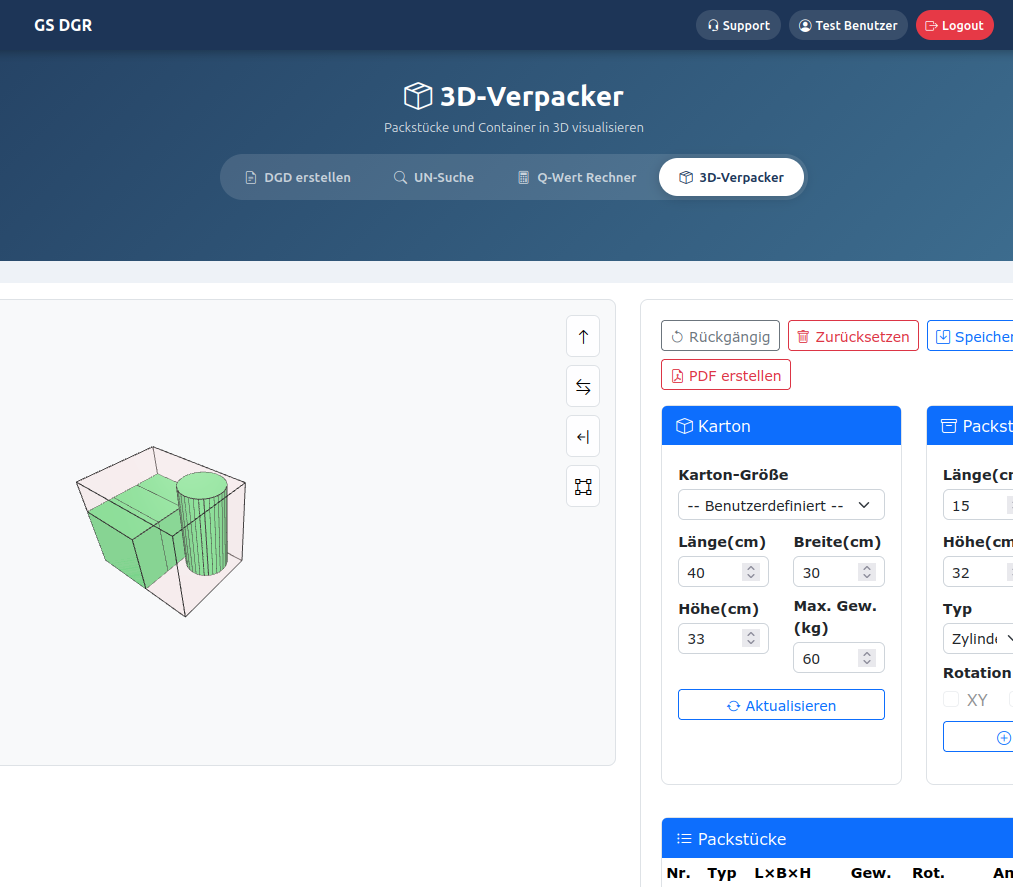Viewport: 1013px width, 887px height.
Task: Click the Karton Breite(cm) field with 30
Action: pos(839,572)
